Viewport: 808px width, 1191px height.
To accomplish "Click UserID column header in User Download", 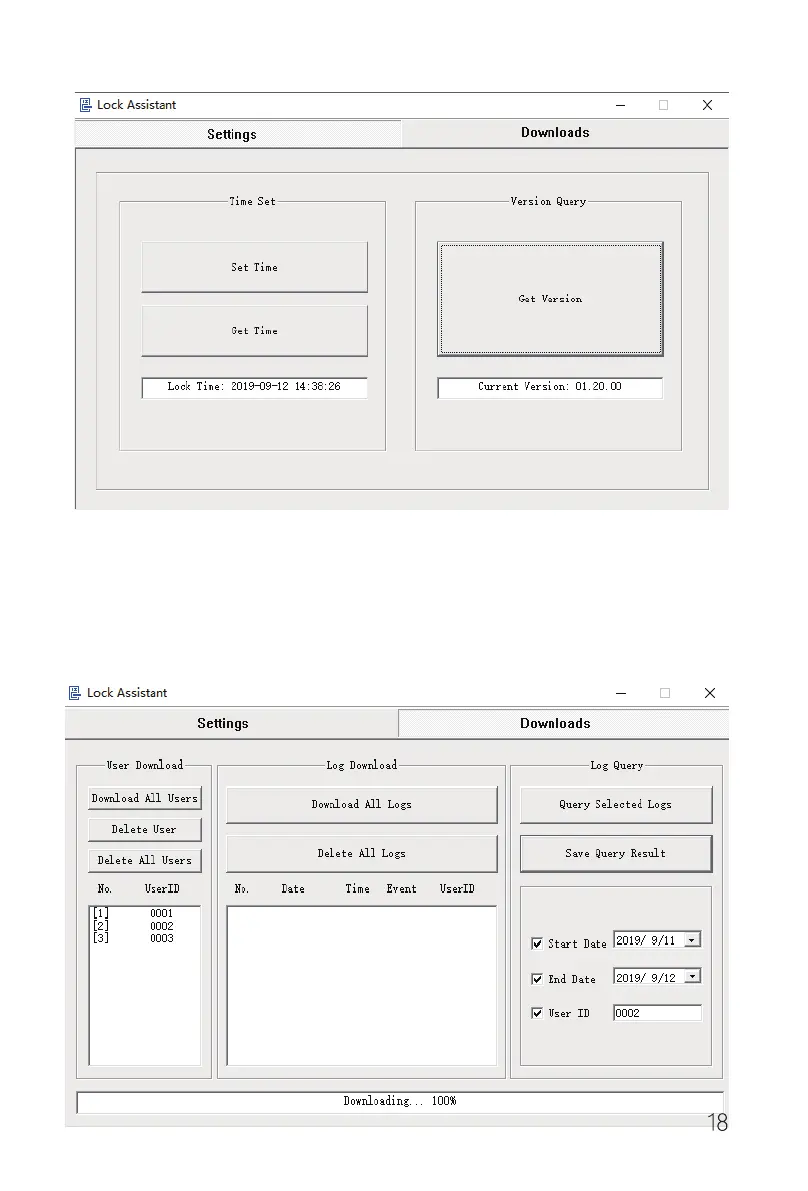I will tap(163, 889).
